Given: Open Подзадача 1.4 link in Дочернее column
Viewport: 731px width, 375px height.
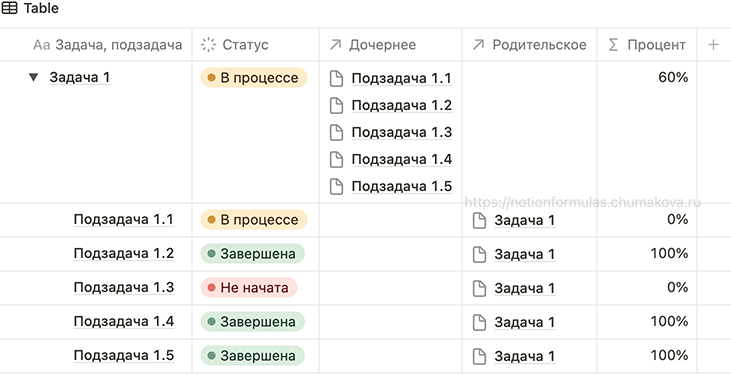Looking at the screenshot, I should (x=402, y=160).
